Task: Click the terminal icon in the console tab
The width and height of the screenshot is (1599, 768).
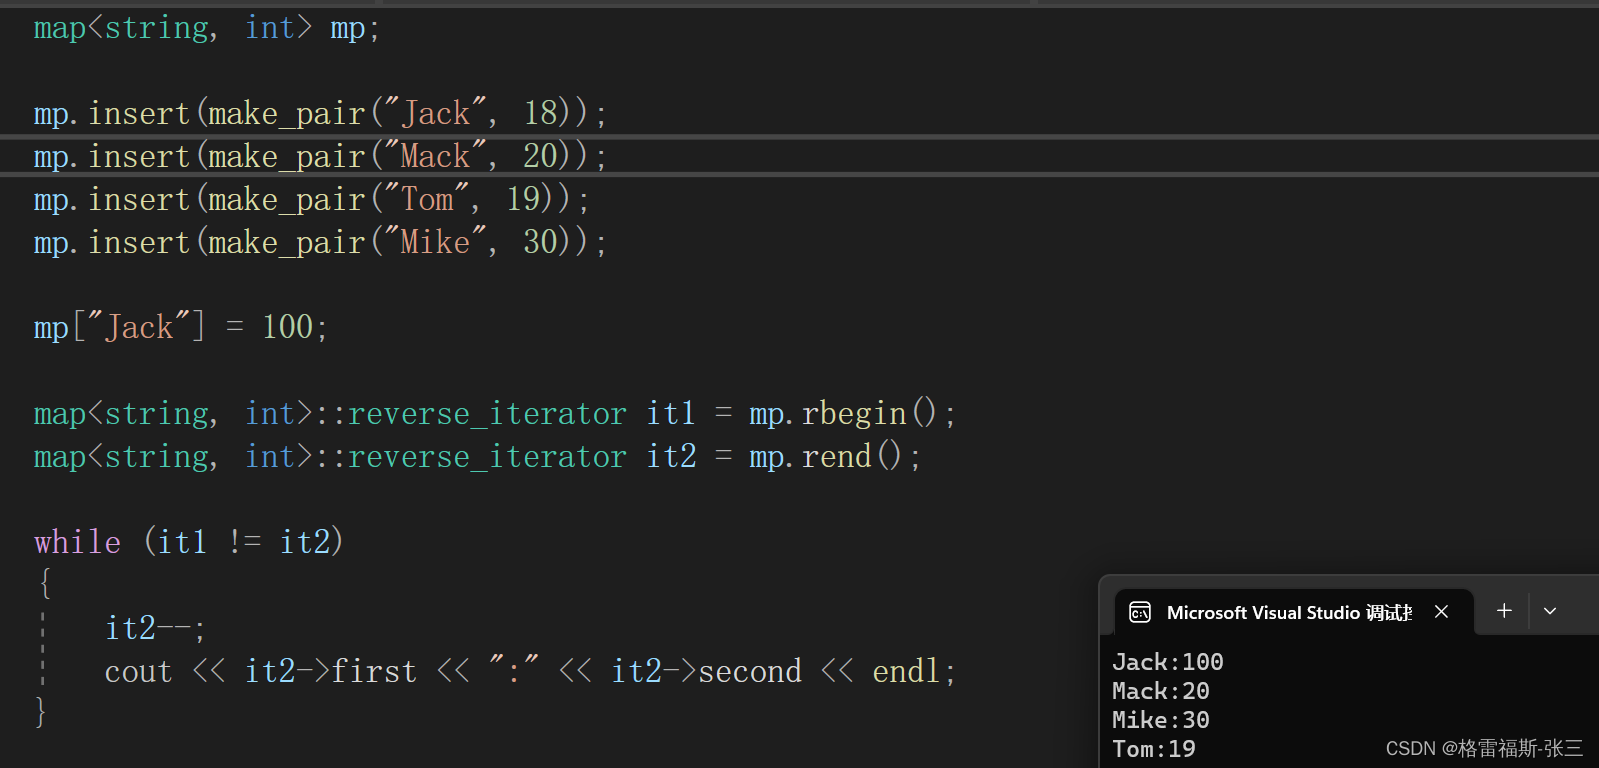Action: click(x=1140, y=612)
